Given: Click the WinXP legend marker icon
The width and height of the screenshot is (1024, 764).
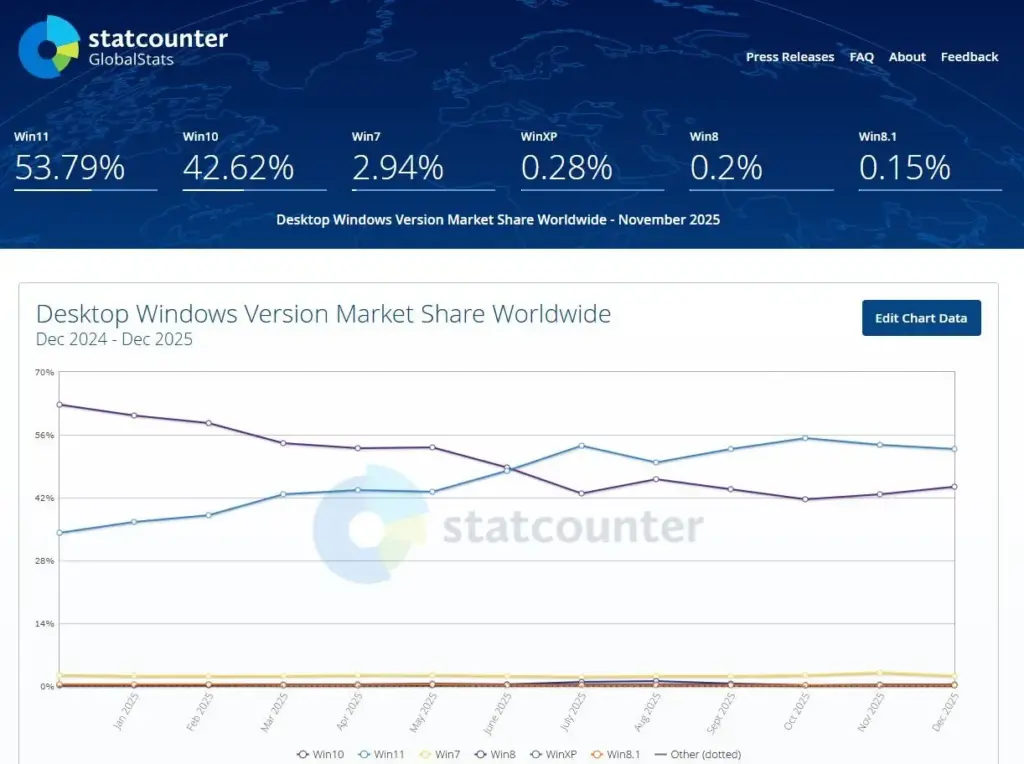Looking at the screenshot, I should click(535, 753).
